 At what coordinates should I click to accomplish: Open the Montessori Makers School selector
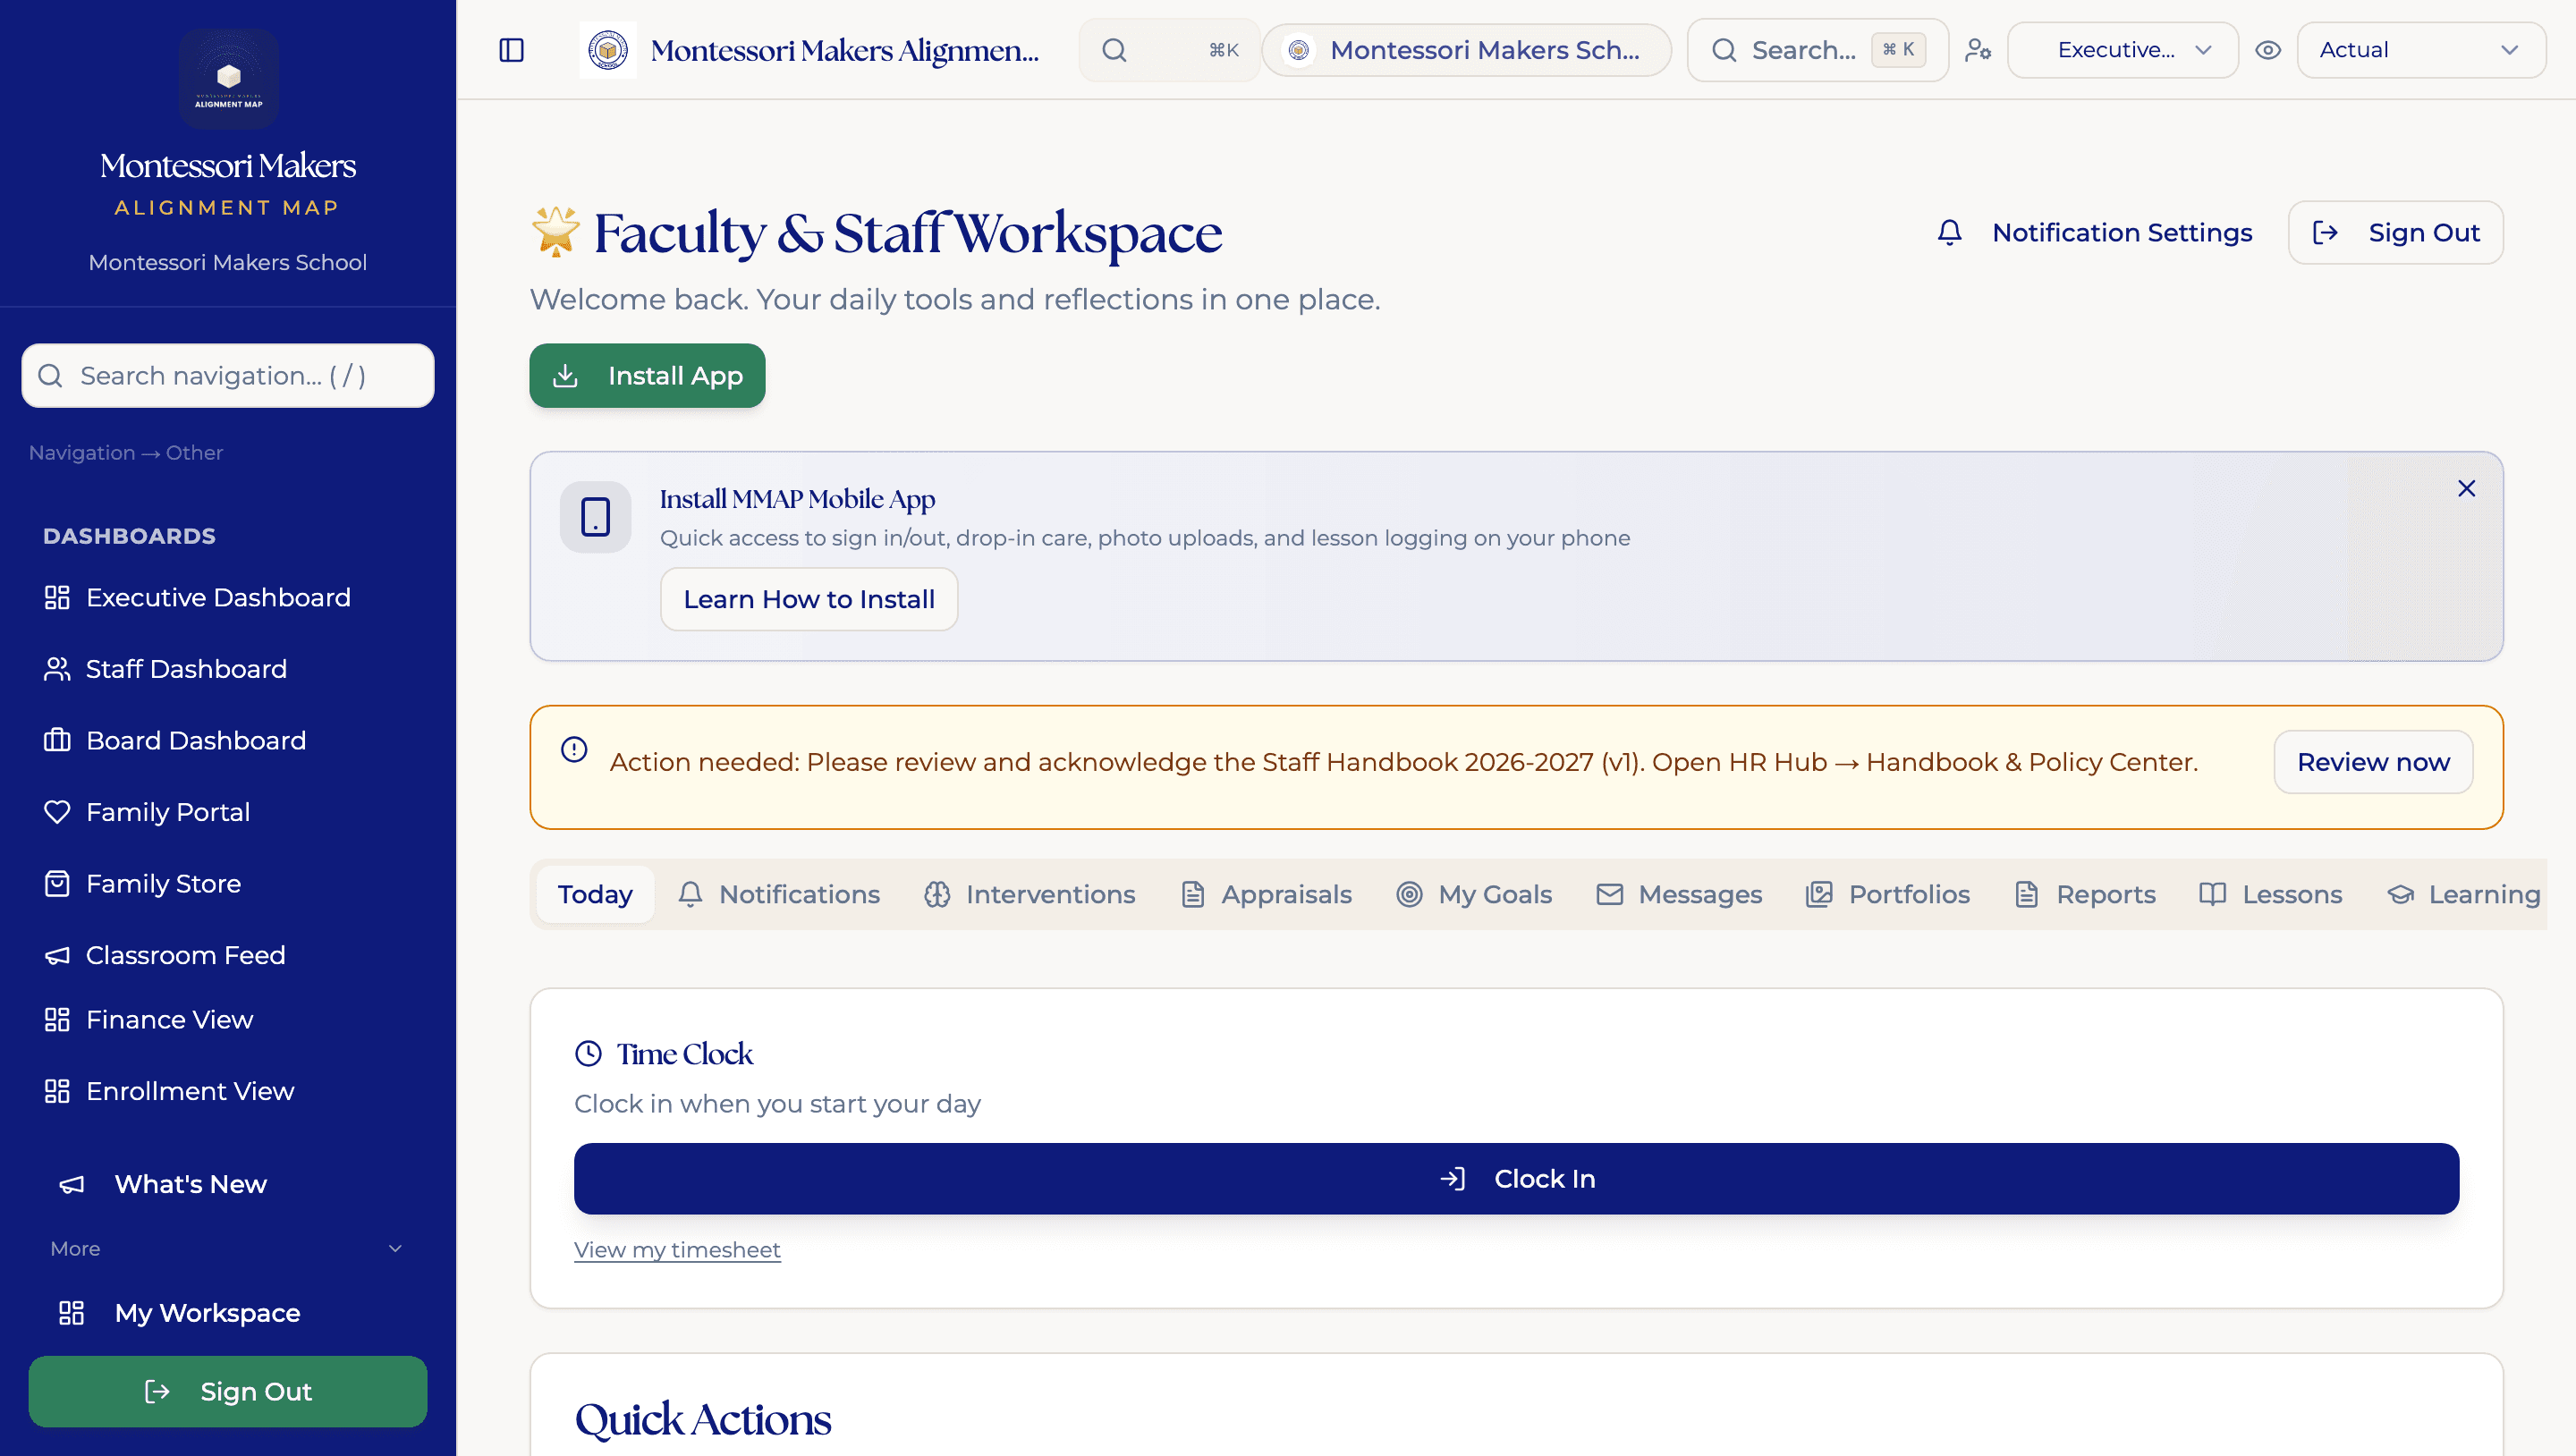coord(1466,50)
